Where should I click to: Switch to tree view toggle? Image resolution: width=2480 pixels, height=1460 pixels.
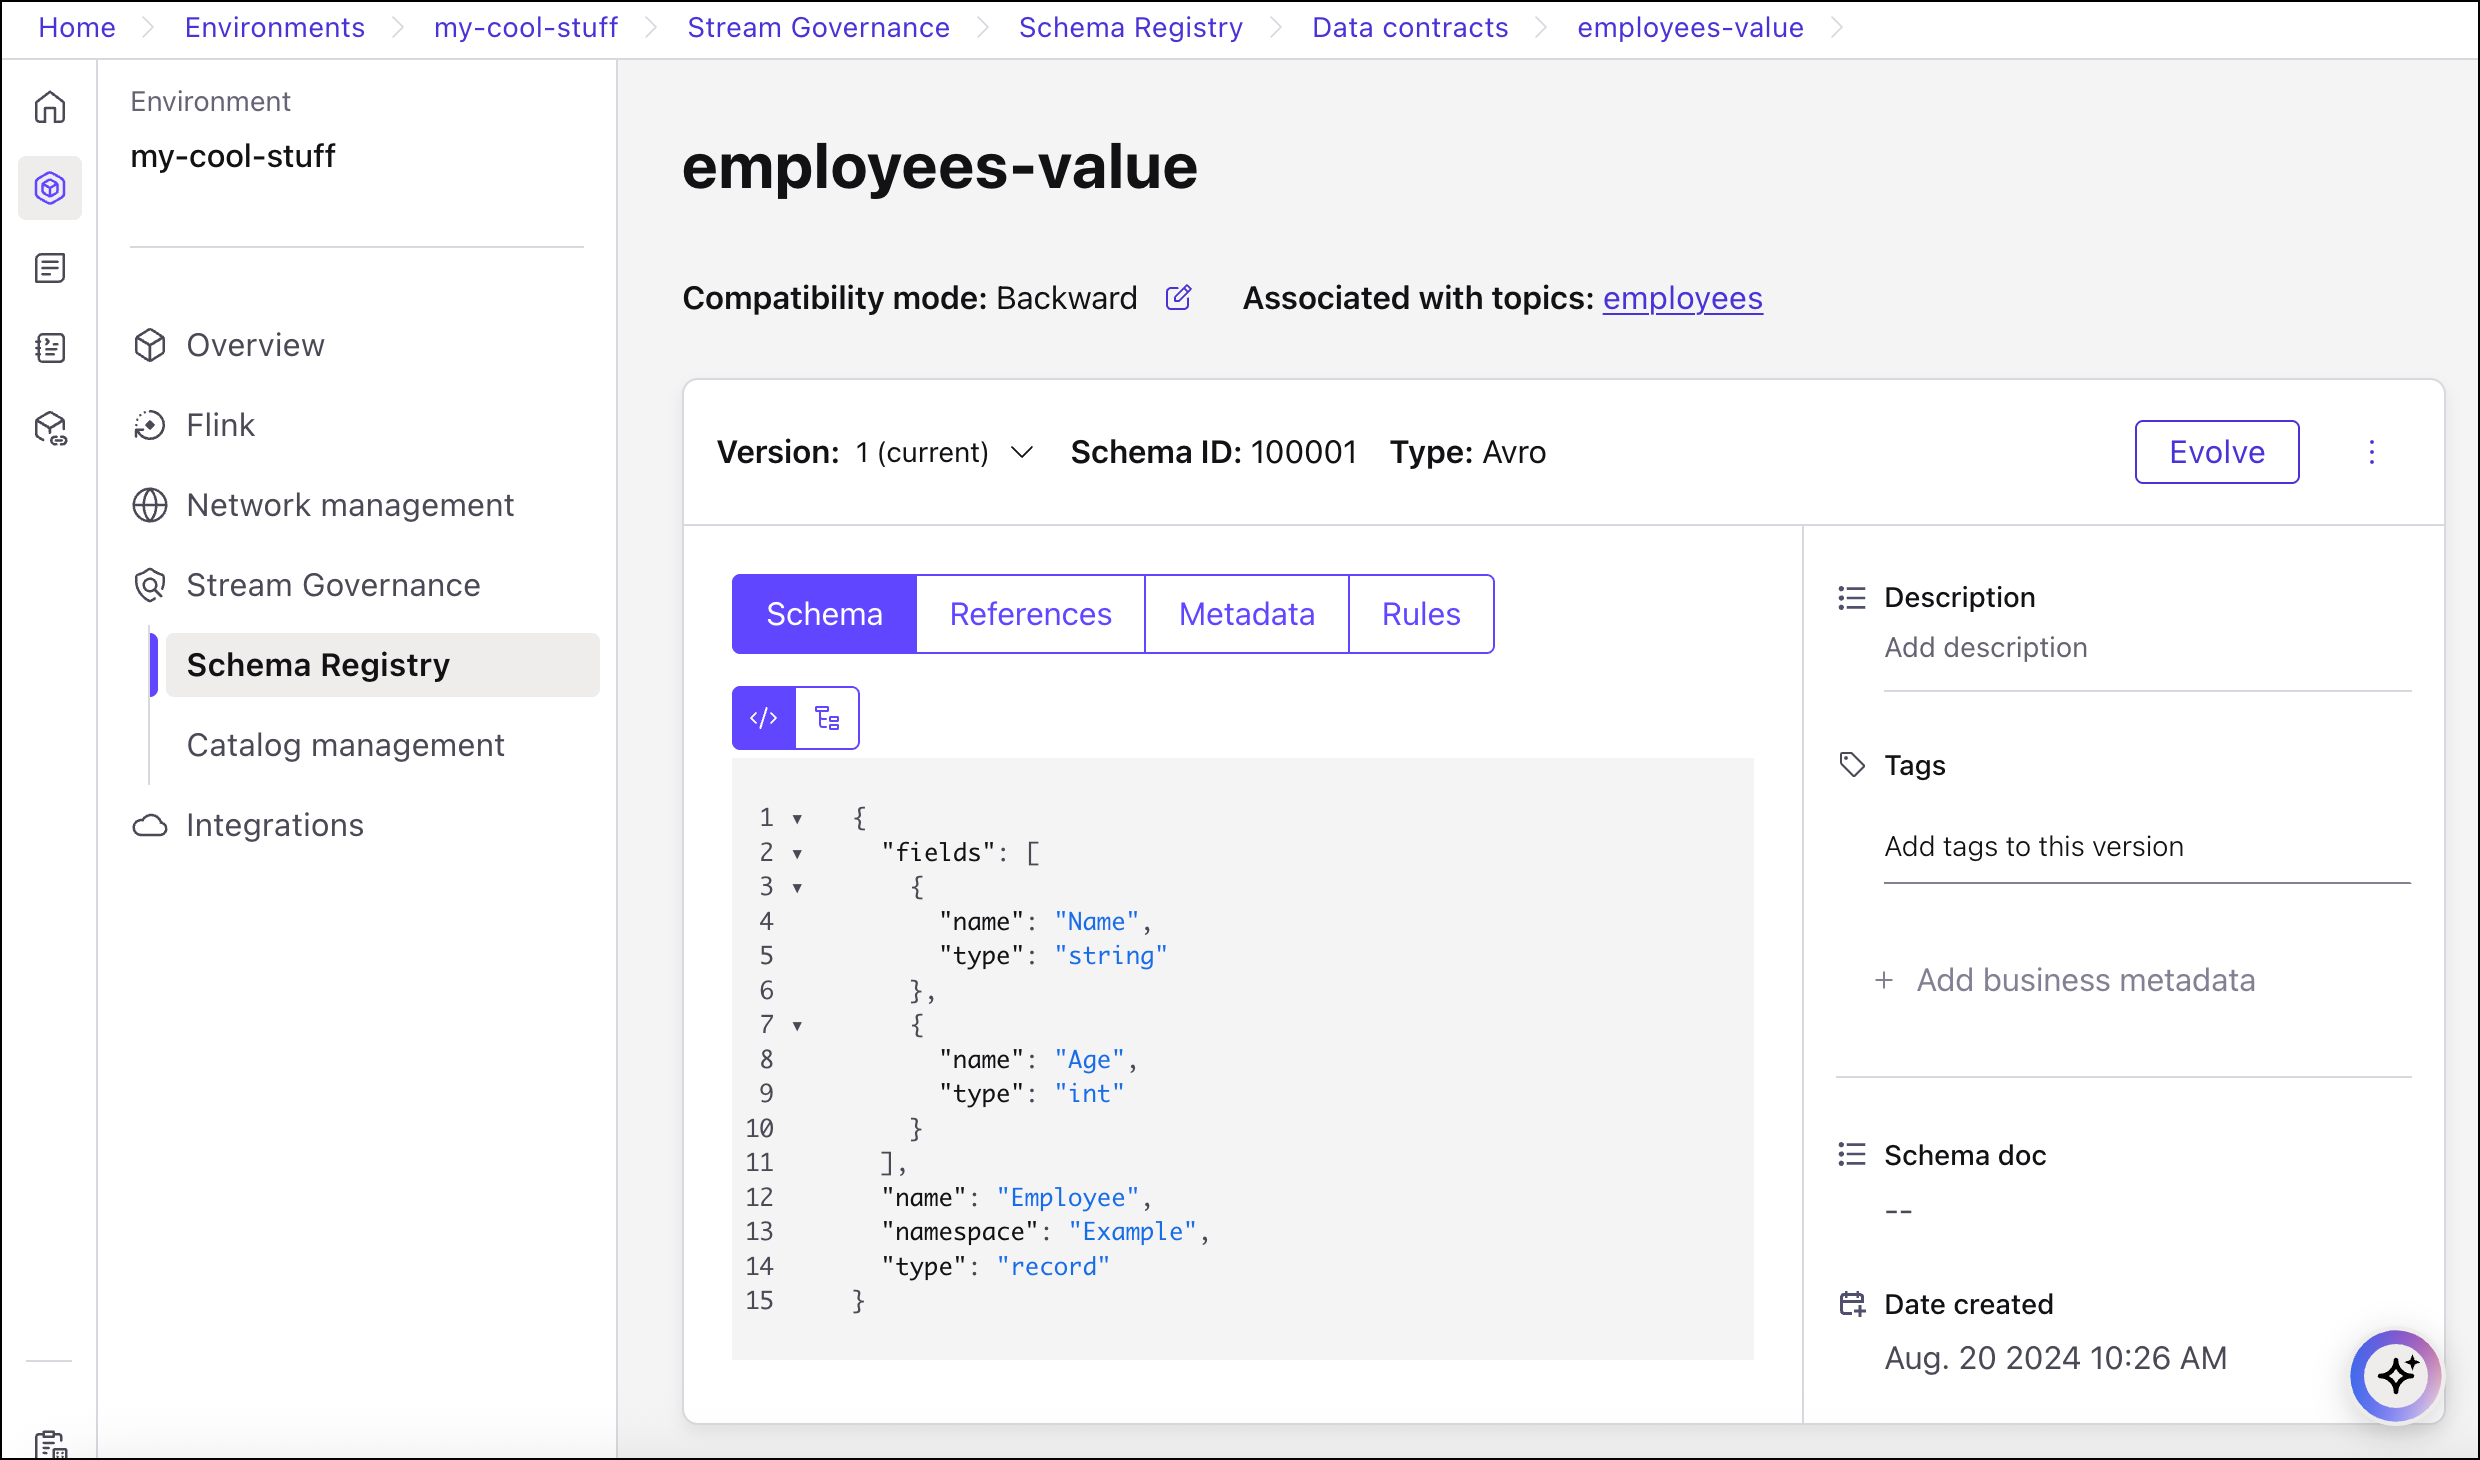pyautogui.click(x=827, y=718)
